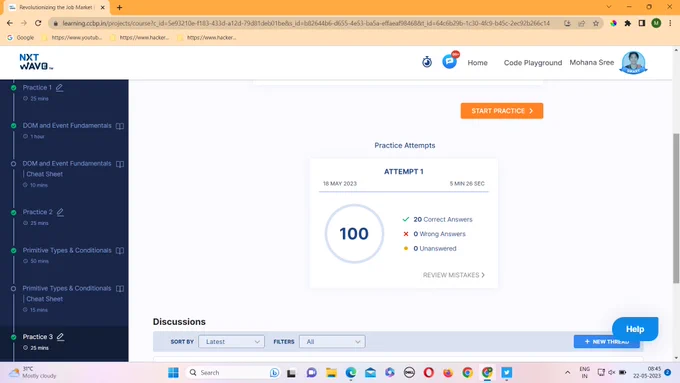Go back with the browser back arrow
The image size is (680, 383).
[10, 23]
